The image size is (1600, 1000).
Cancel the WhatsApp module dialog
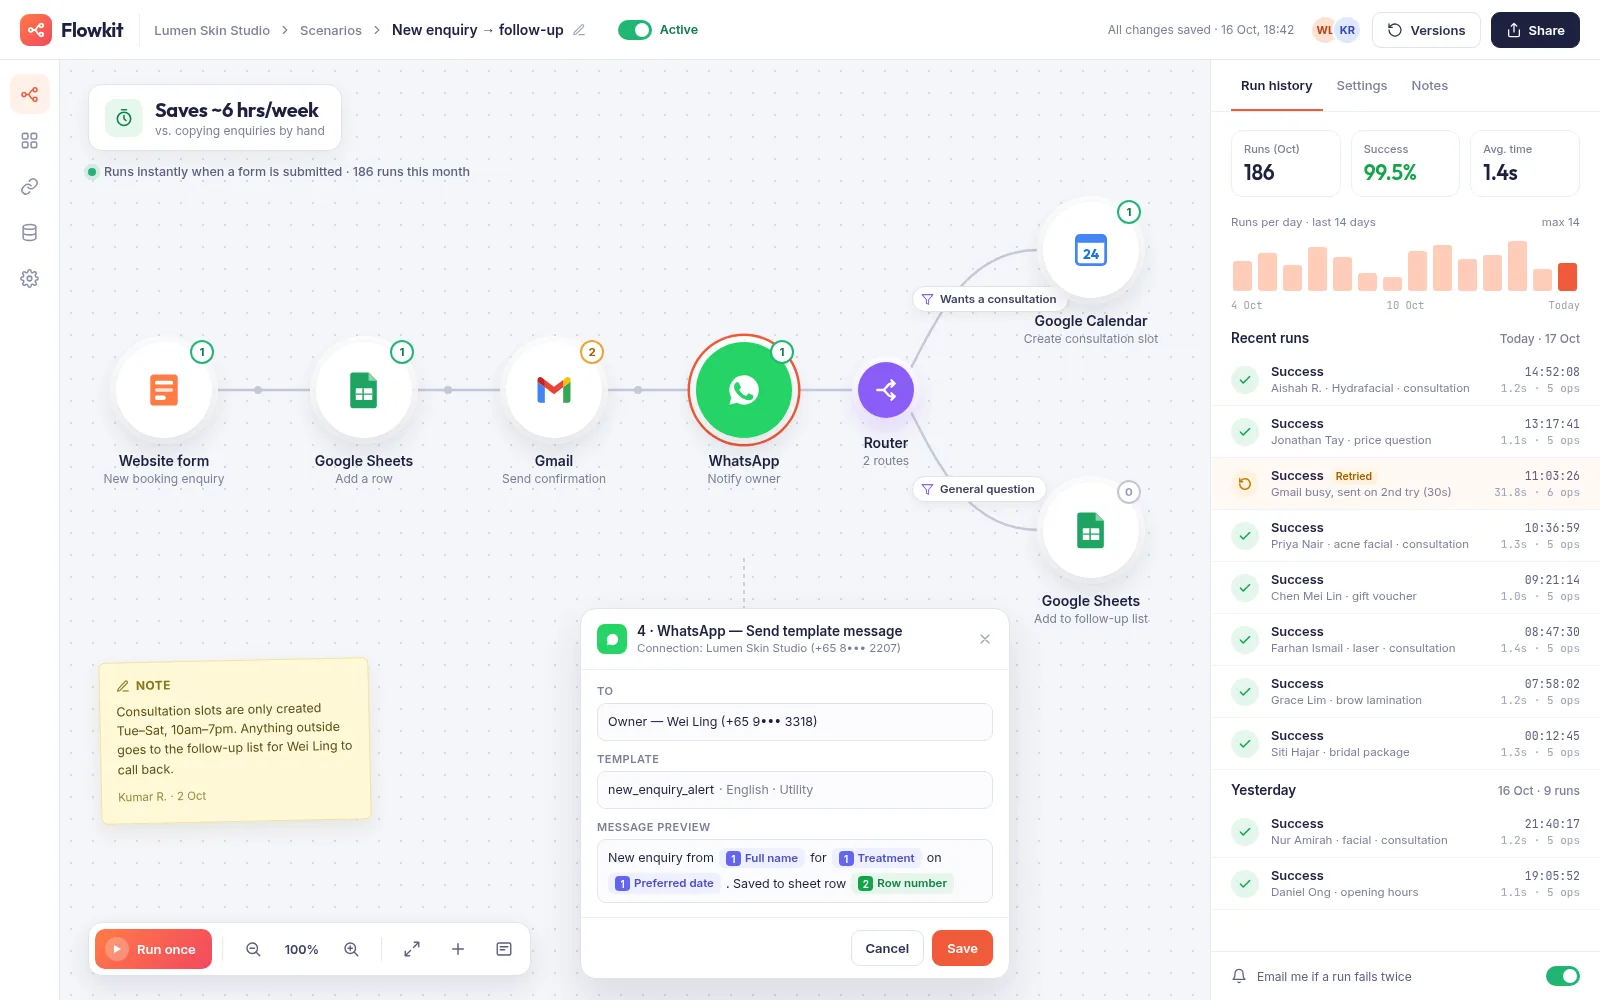point(887,948)
